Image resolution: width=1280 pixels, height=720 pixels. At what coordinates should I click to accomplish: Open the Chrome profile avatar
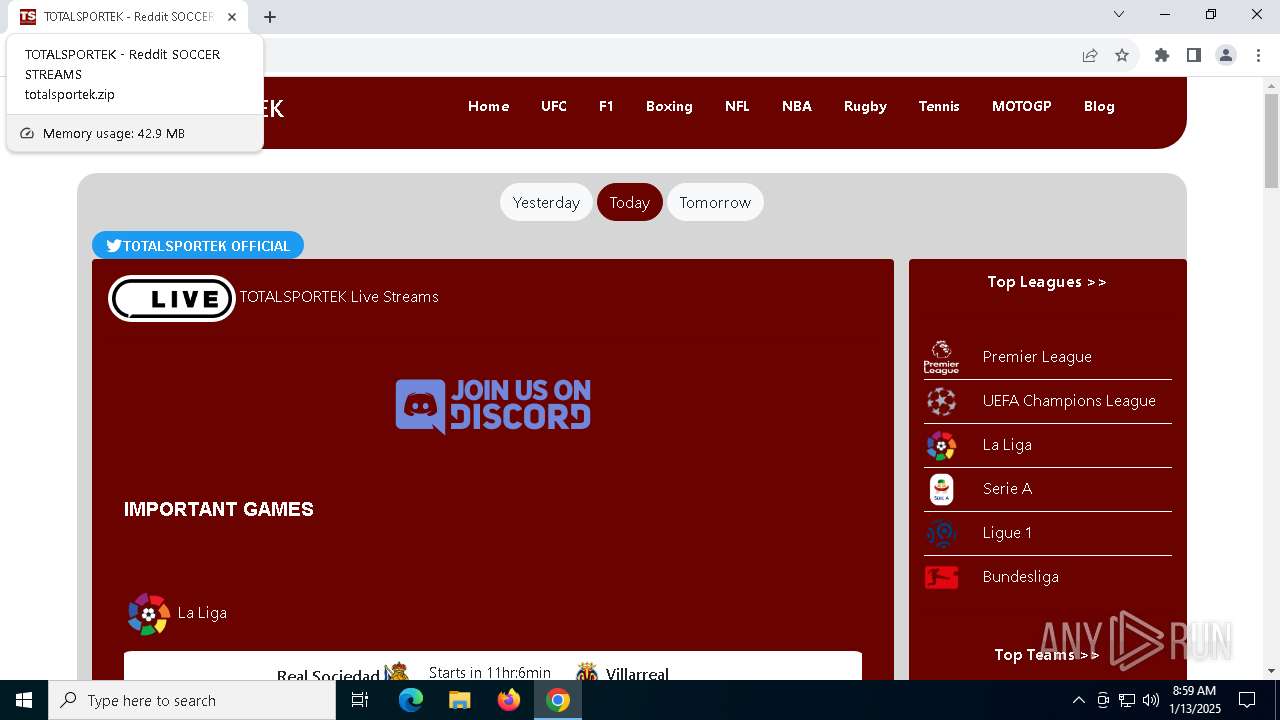tap(1226, 55)
